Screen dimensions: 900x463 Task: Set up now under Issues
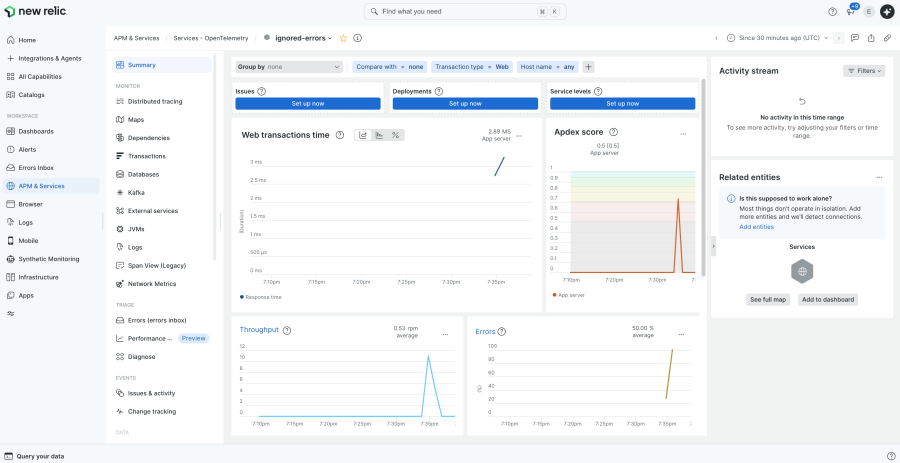coord(308,104)
